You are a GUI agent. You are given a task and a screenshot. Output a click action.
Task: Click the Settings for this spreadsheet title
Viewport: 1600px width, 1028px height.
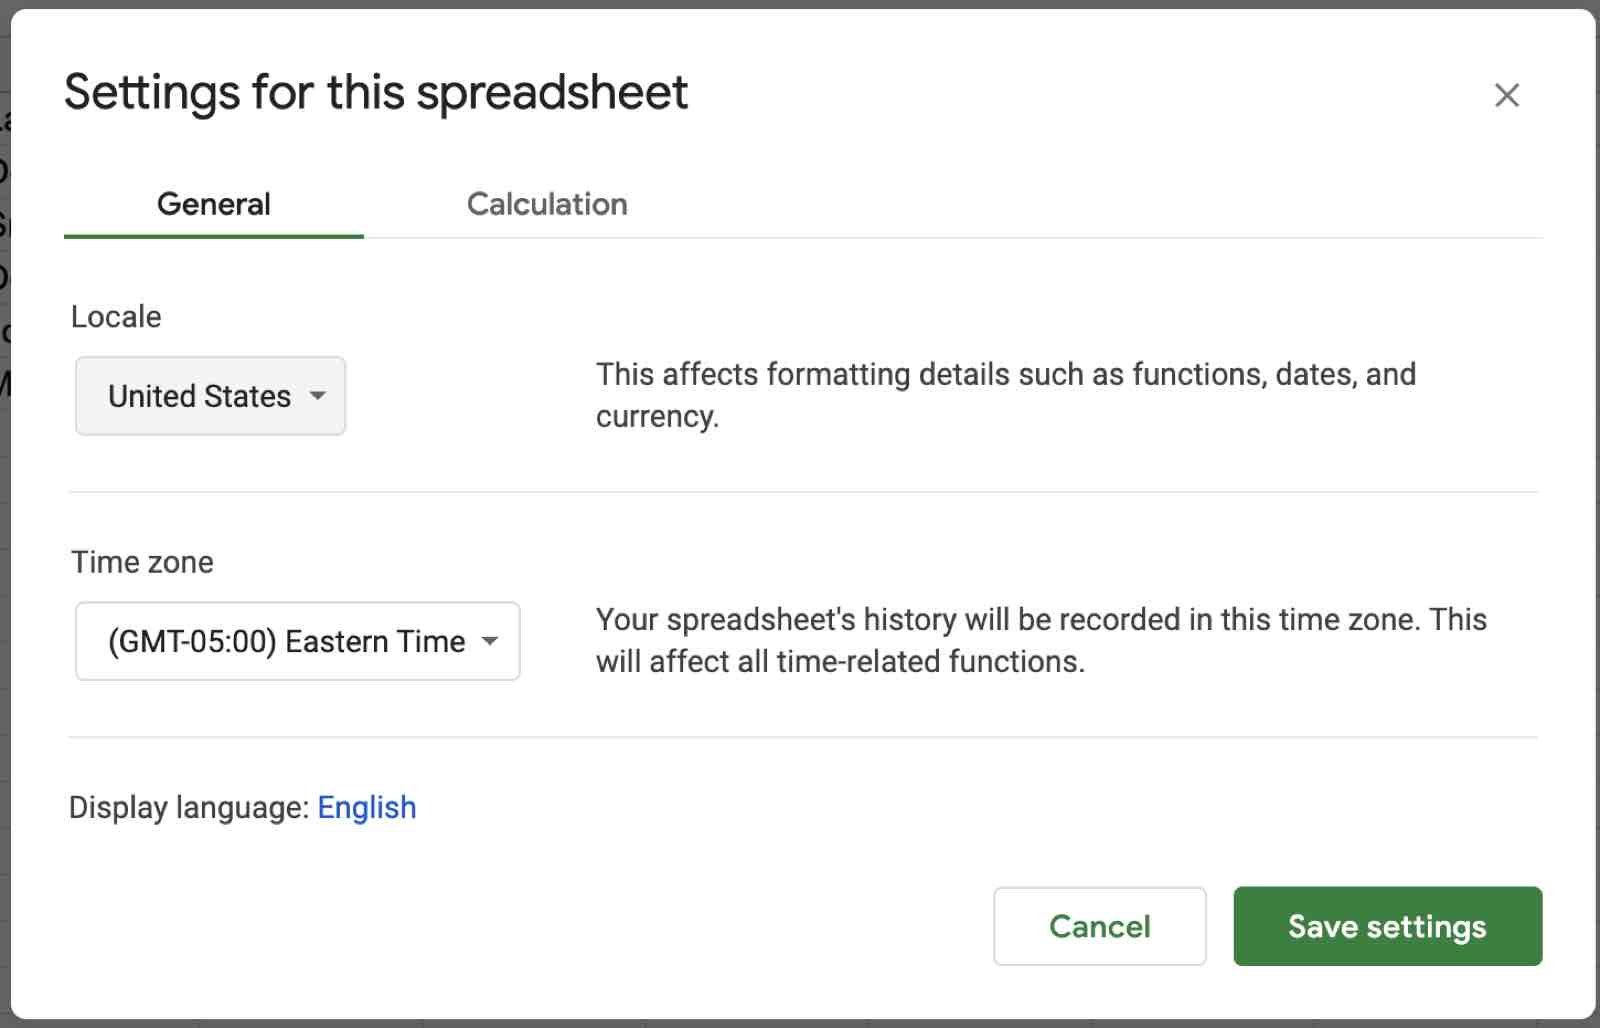tap(375, 92)
